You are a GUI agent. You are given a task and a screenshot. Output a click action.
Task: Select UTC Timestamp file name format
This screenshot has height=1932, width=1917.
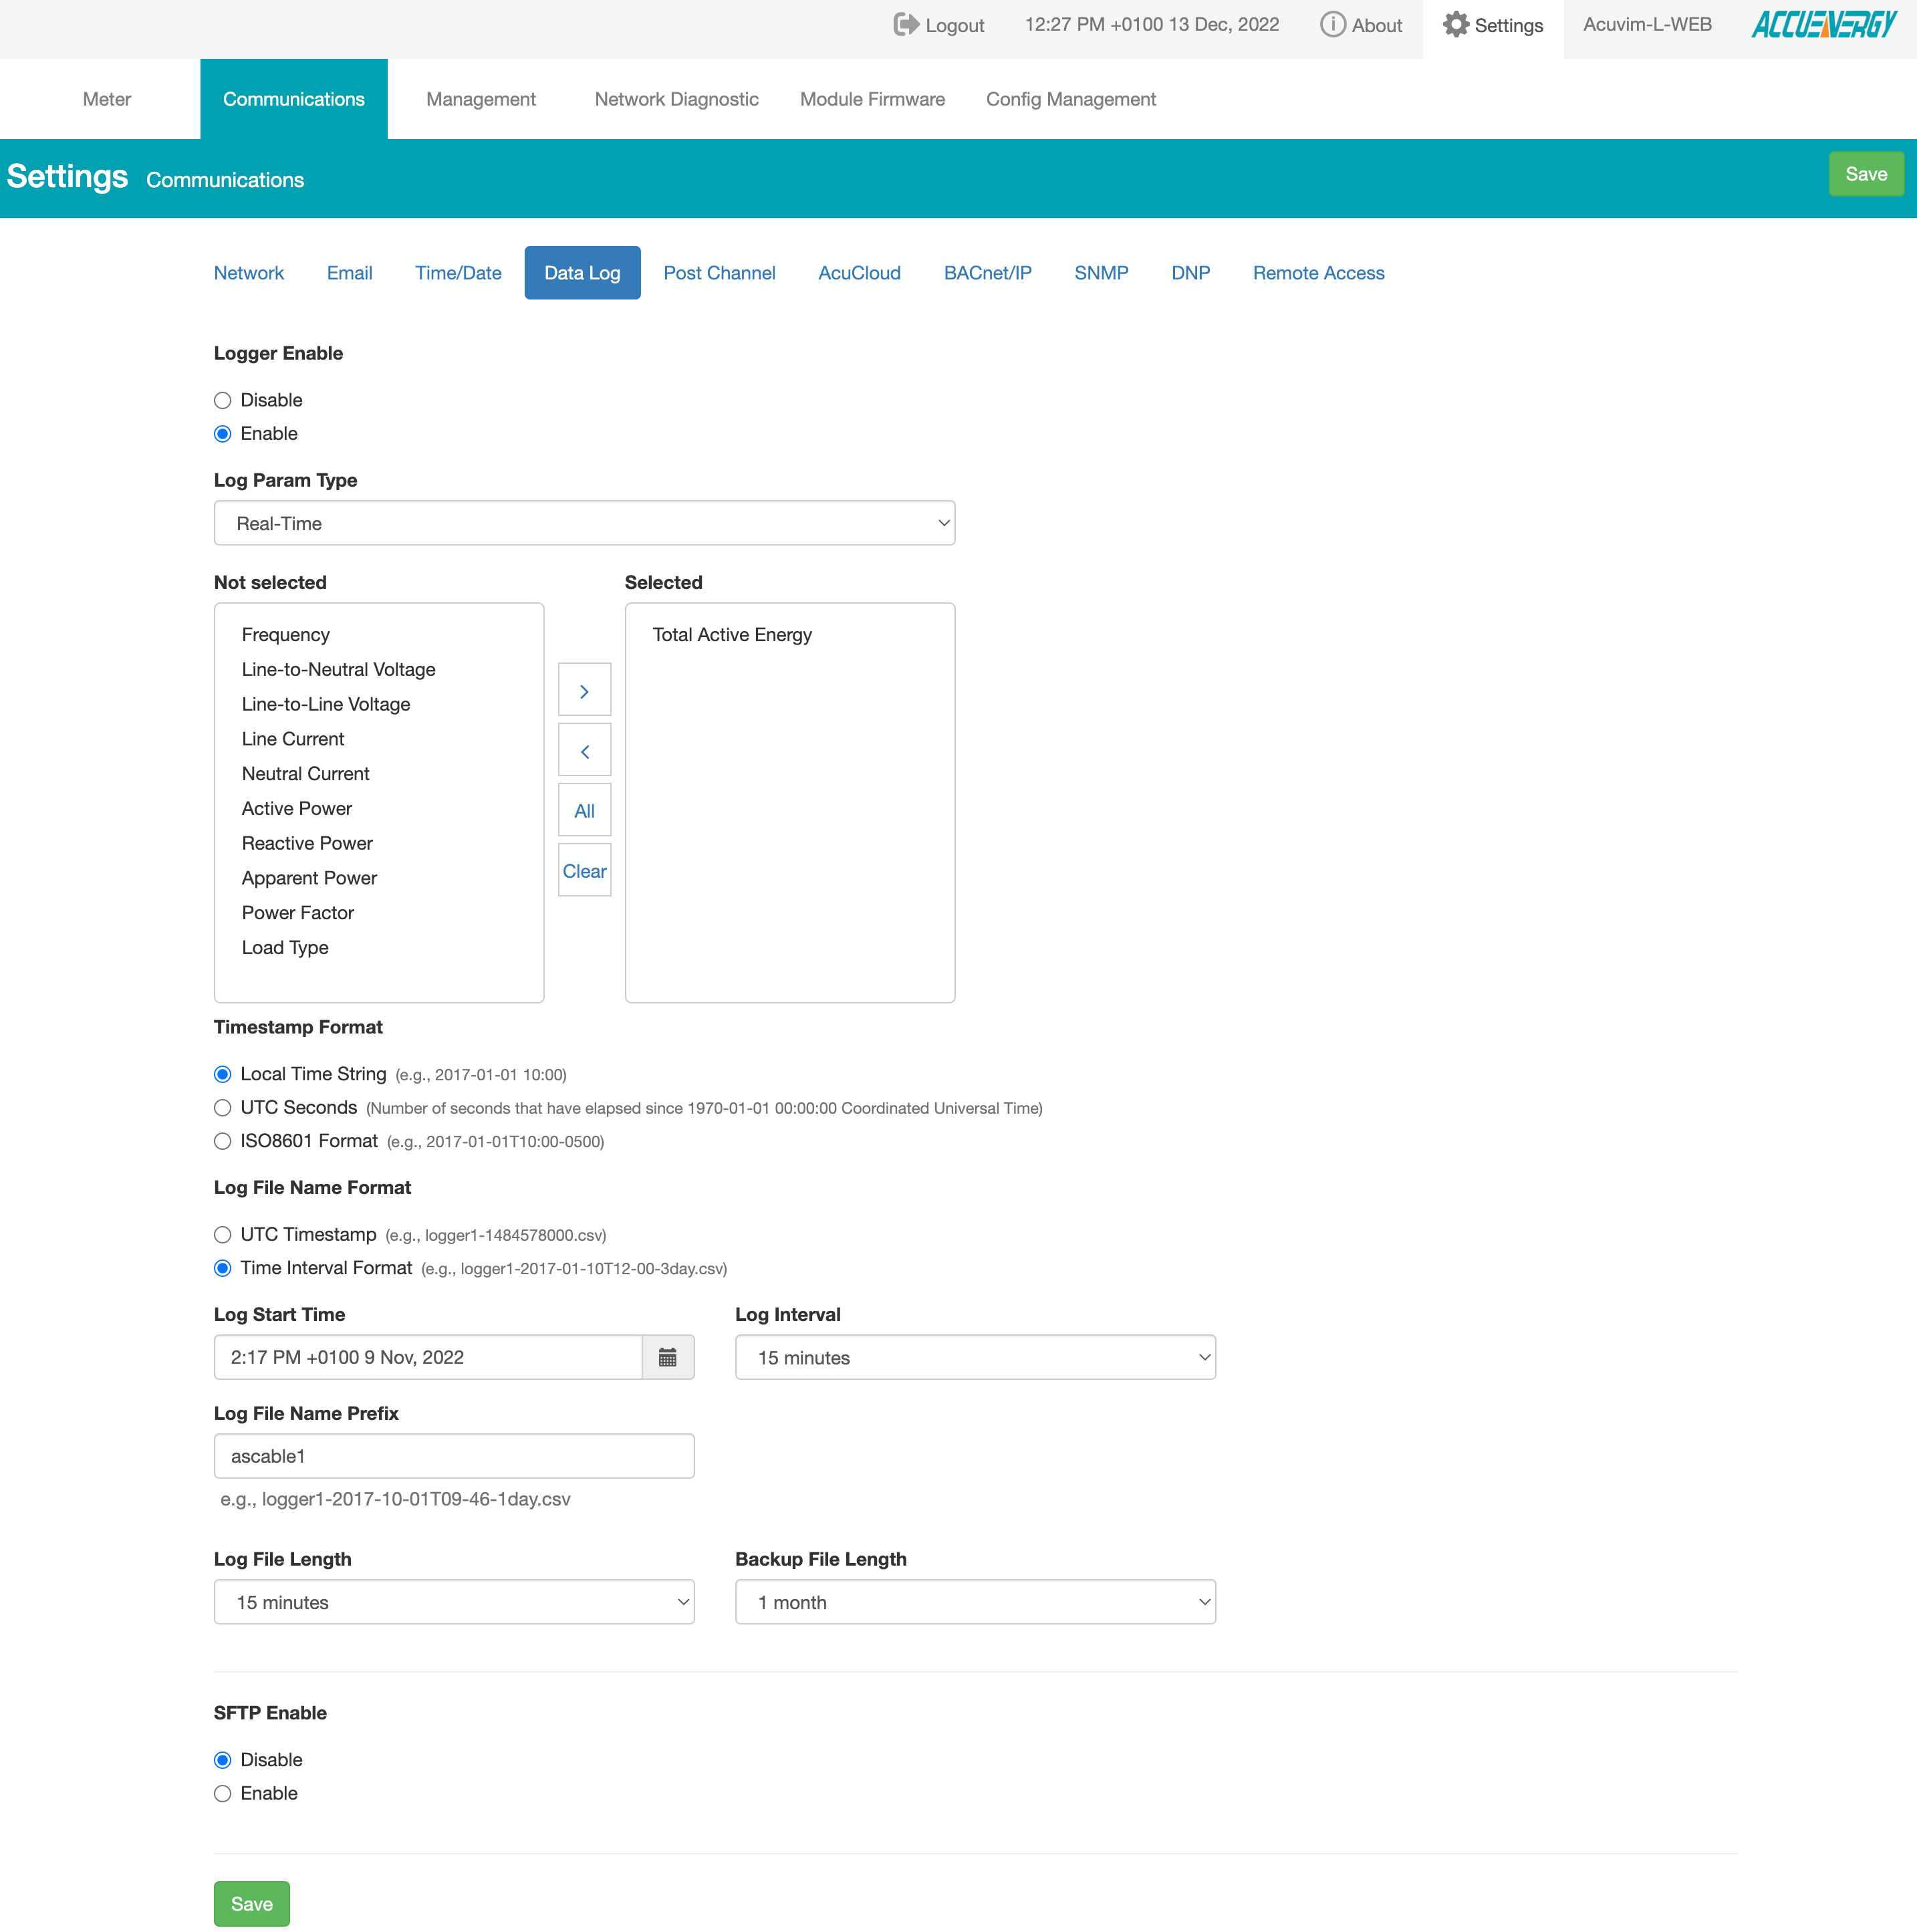[223, 1235]
